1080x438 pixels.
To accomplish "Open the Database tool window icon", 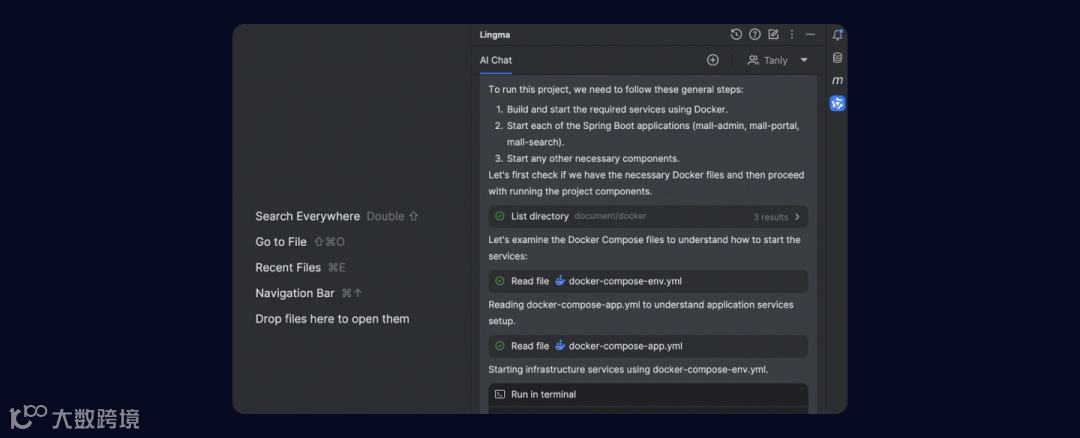I will click(837, 58).
